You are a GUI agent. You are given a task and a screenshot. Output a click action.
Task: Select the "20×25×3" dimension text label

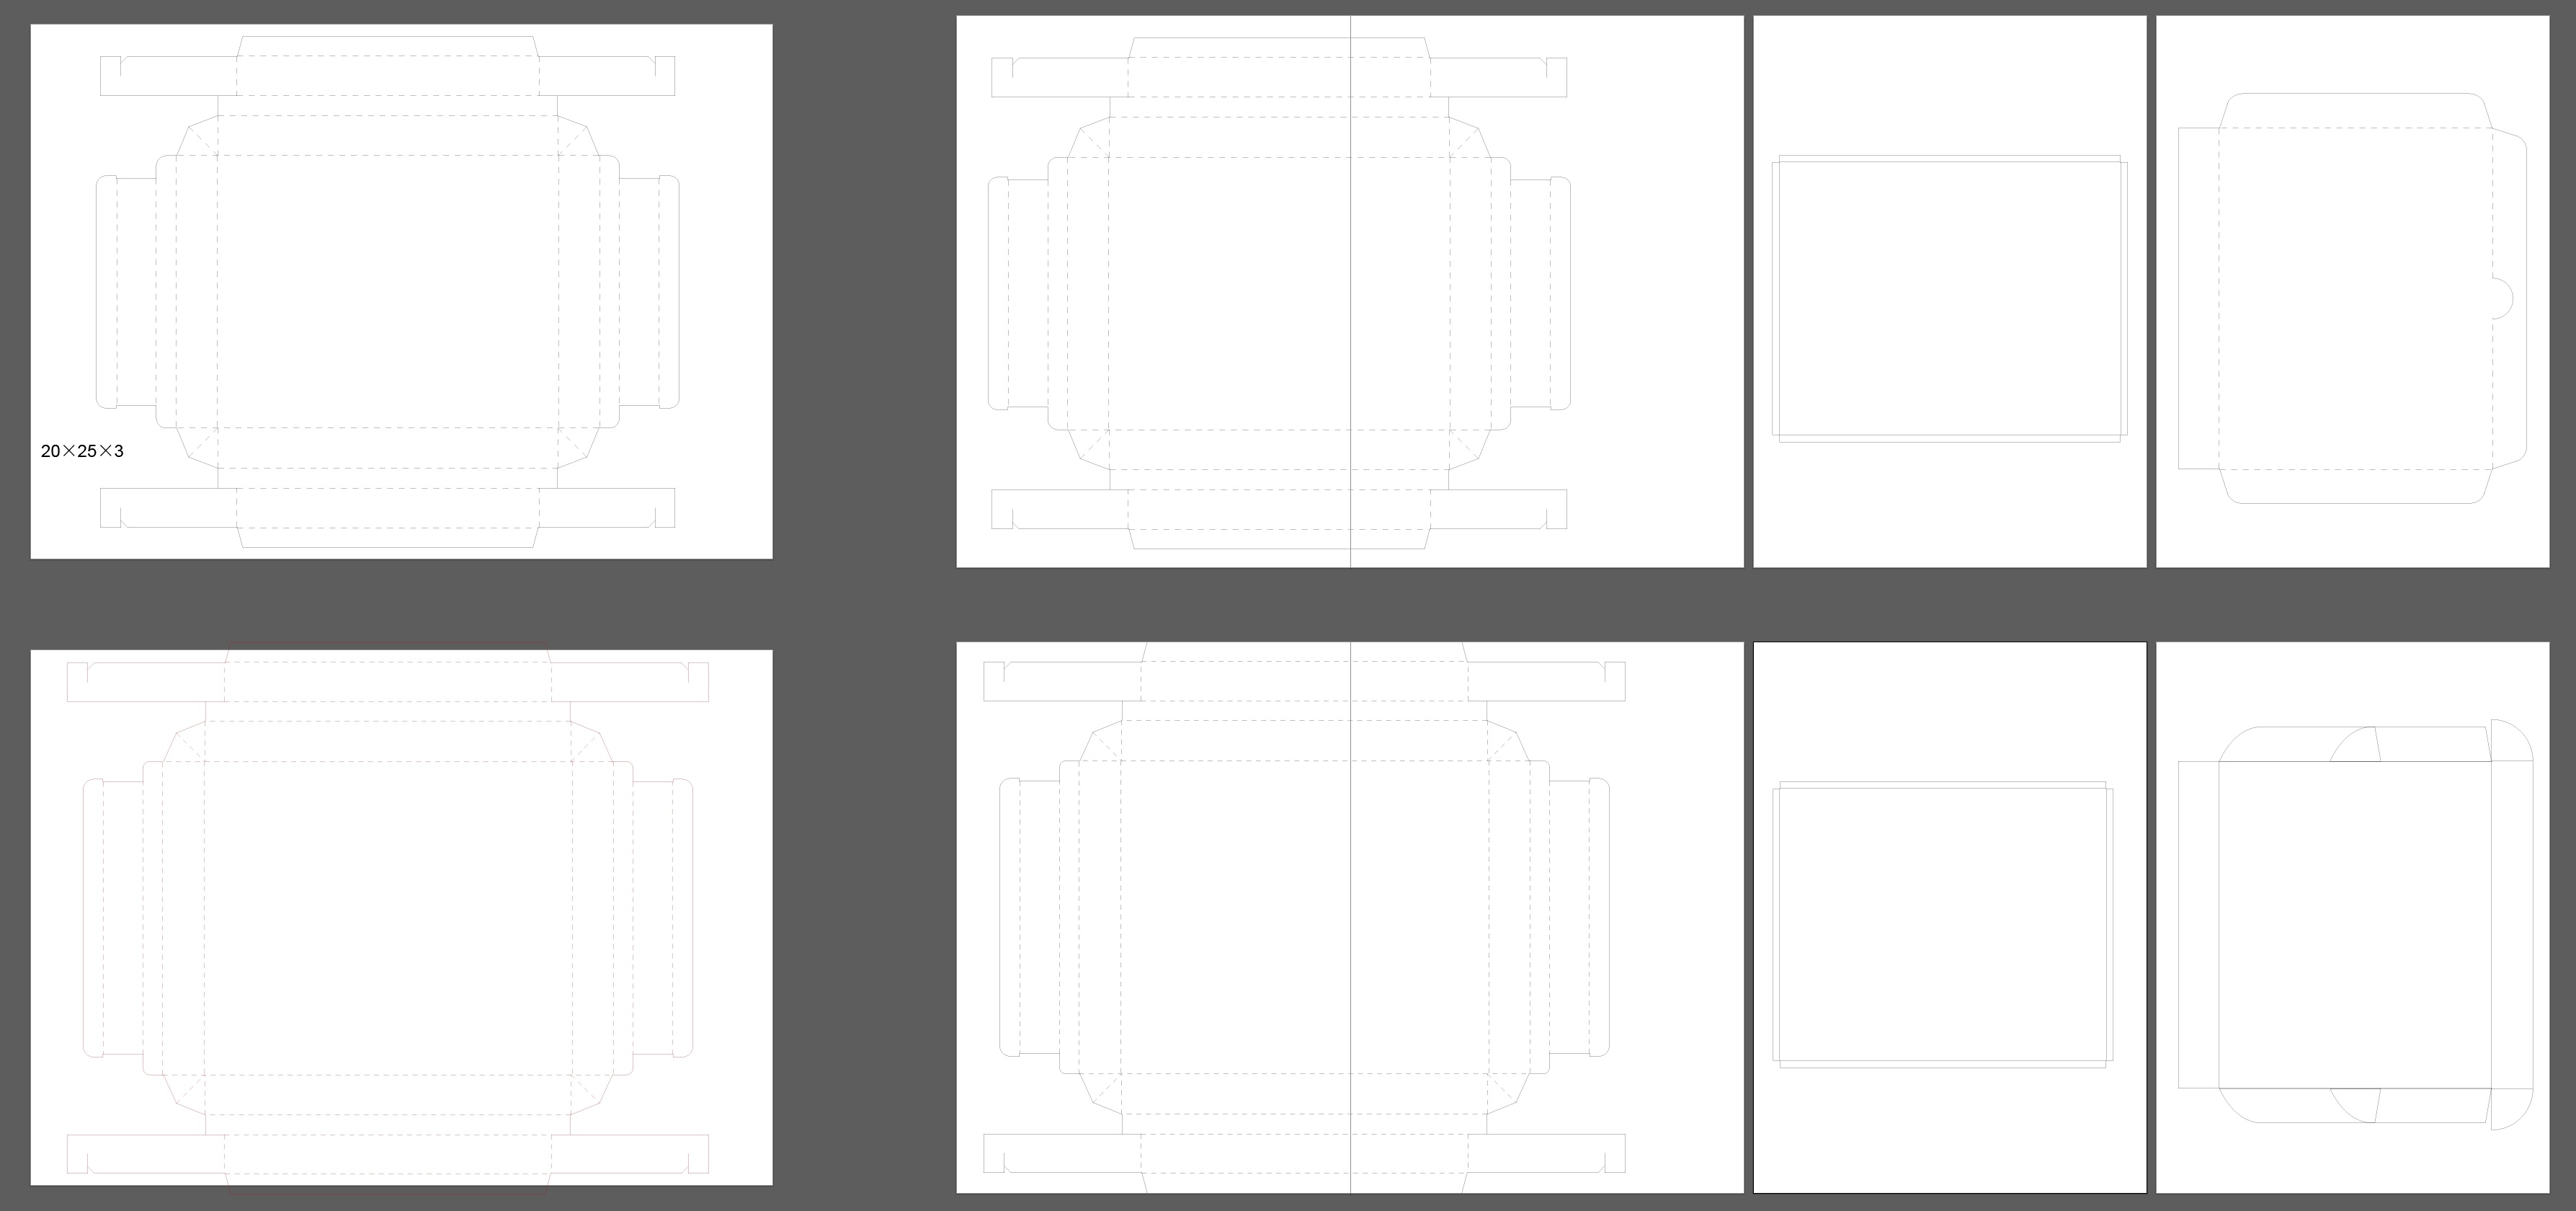[82, 451]
